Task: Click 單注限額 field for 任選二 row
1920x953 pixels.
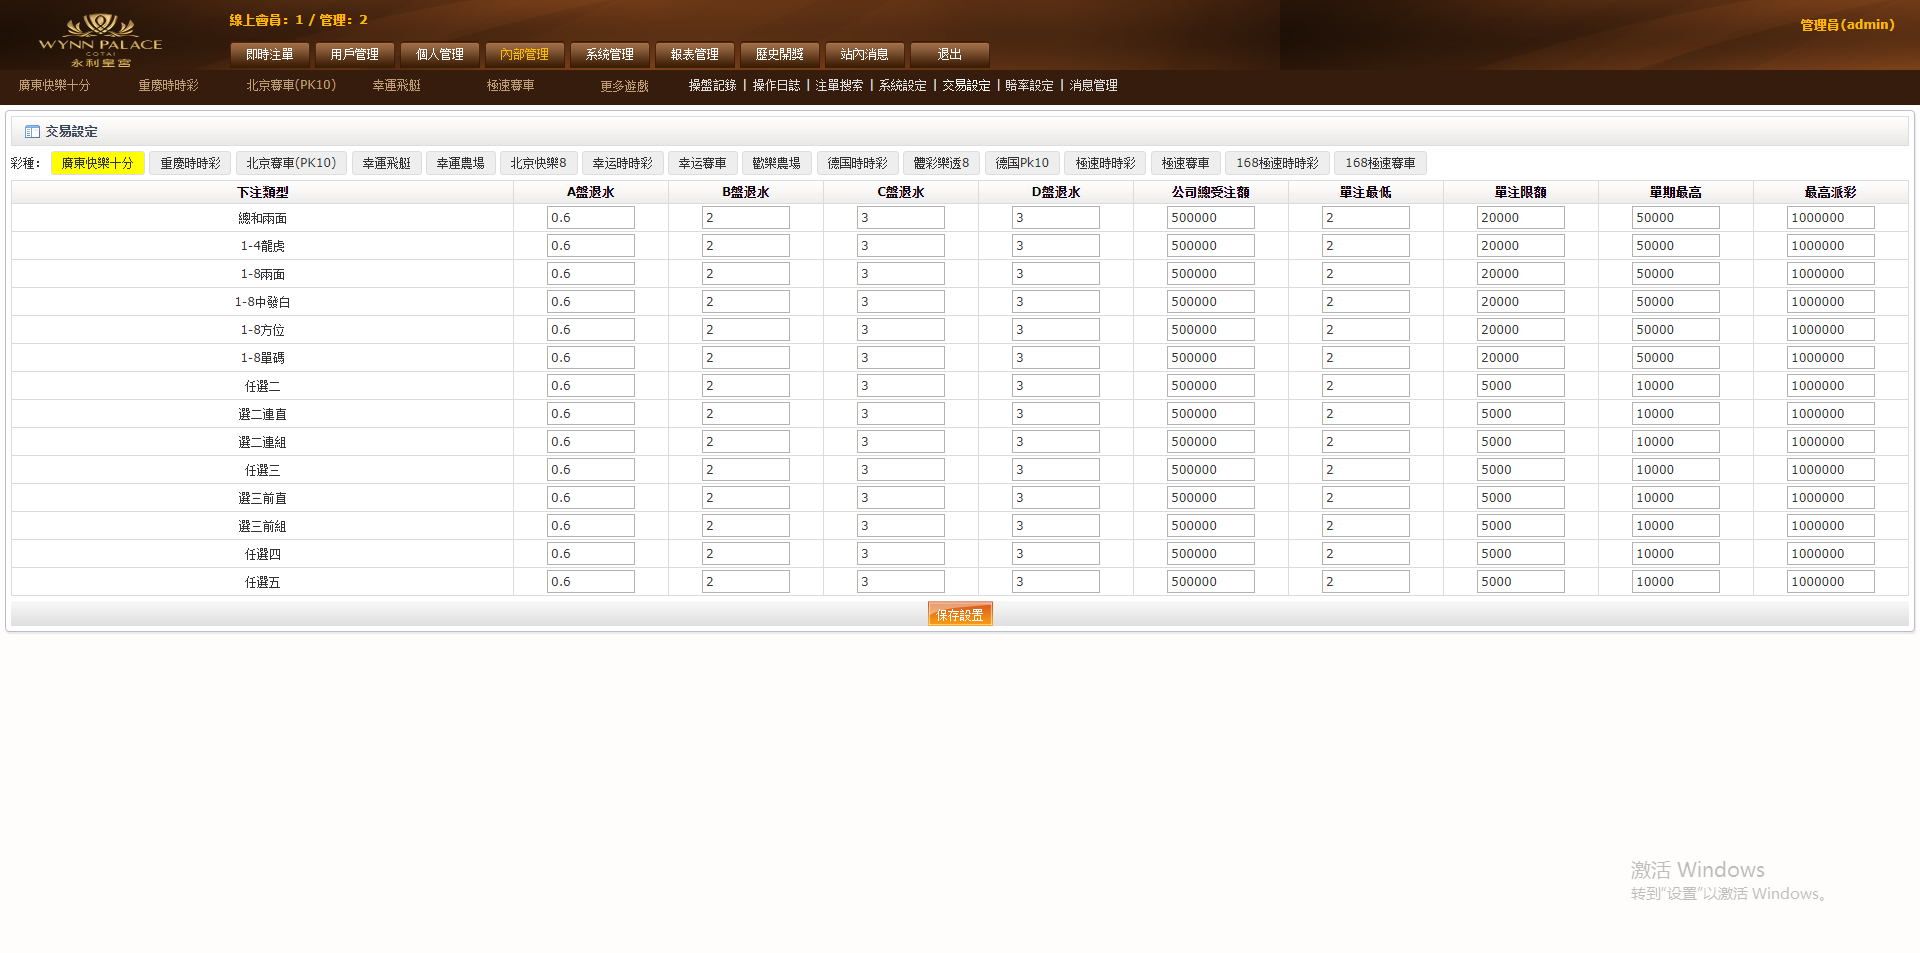Action: (1520, 386)
